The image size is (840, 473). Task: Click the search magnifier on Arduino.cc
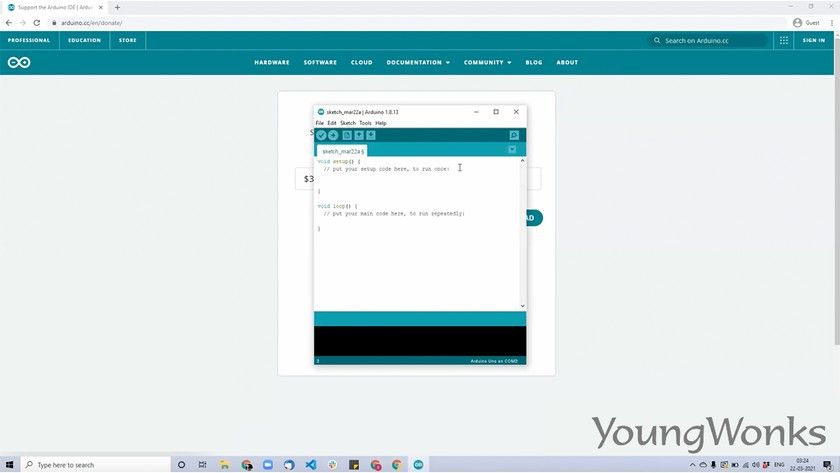(x=657, y=40)
